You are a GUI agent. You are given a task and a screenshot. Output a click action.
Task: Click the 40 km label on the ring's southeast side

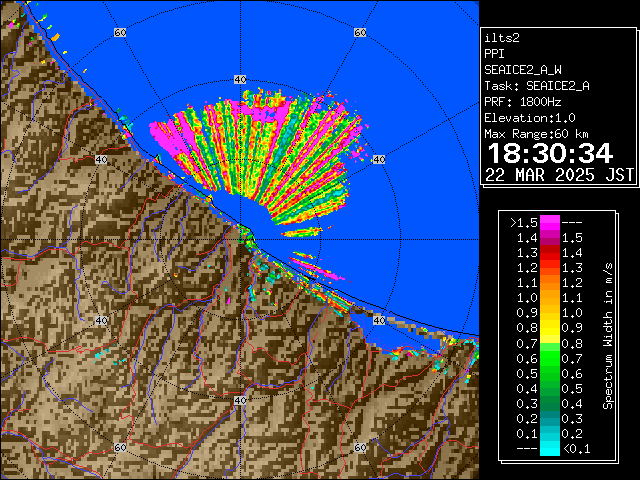click(379, 320)
